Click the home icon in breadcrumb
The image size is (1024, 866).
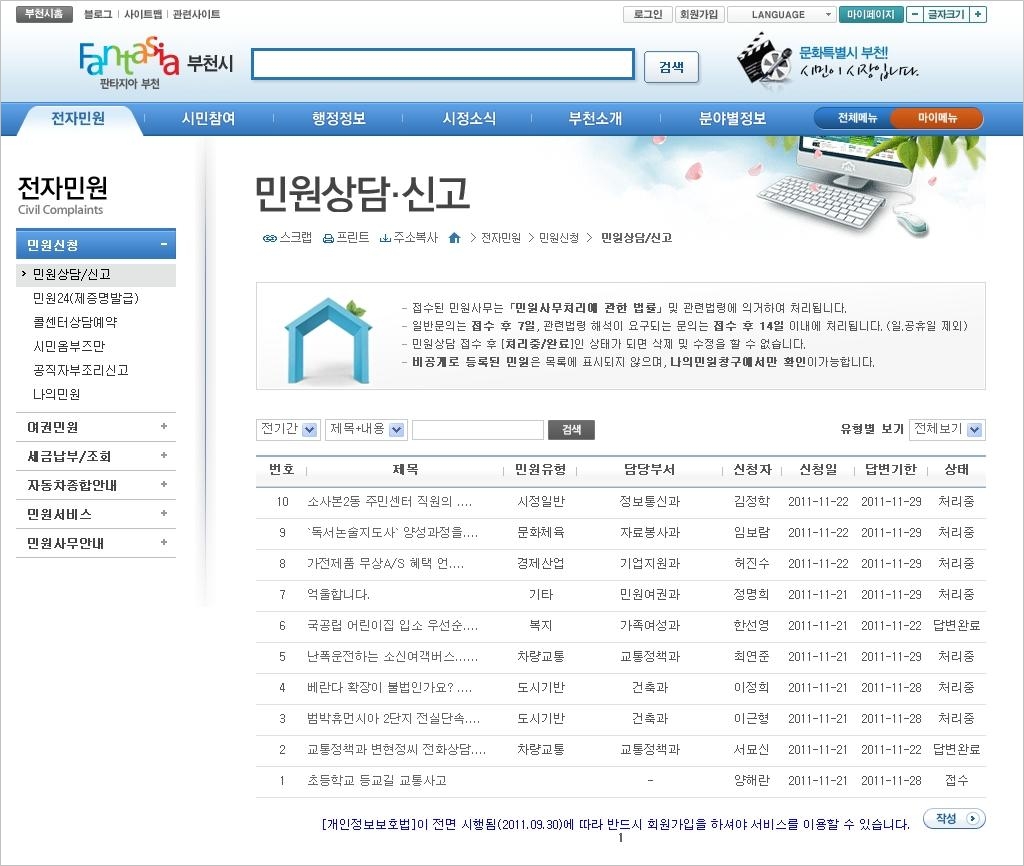click(454, 238)
